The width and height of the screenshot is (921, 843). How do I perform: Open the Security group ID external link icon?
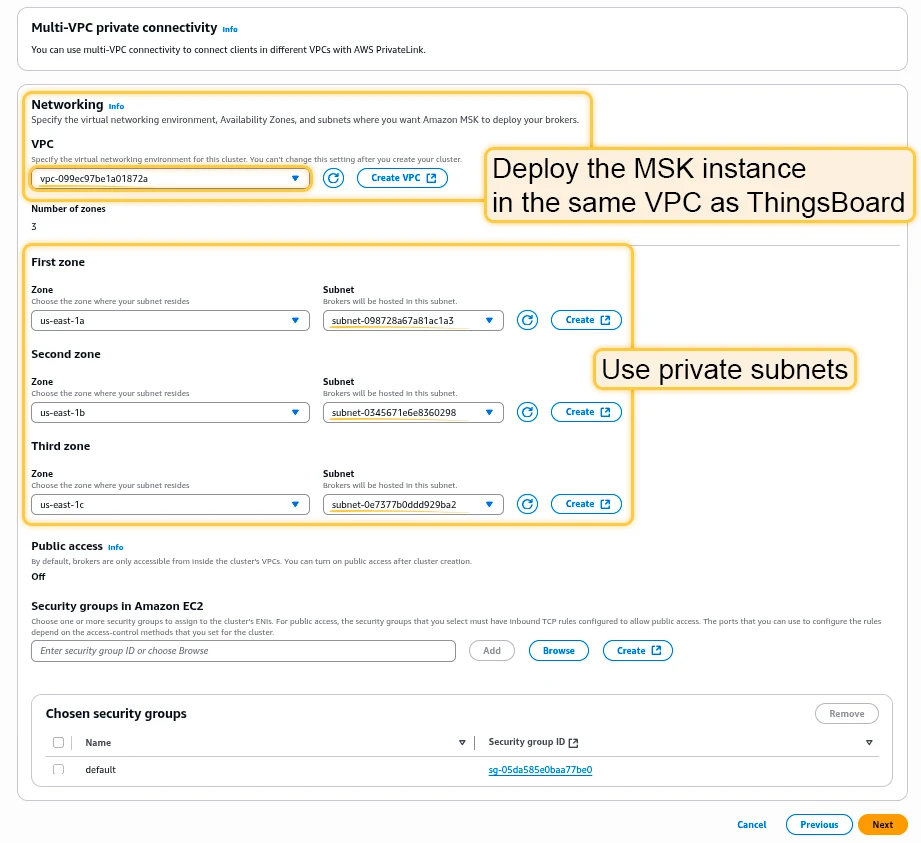[x=574, y=743]
